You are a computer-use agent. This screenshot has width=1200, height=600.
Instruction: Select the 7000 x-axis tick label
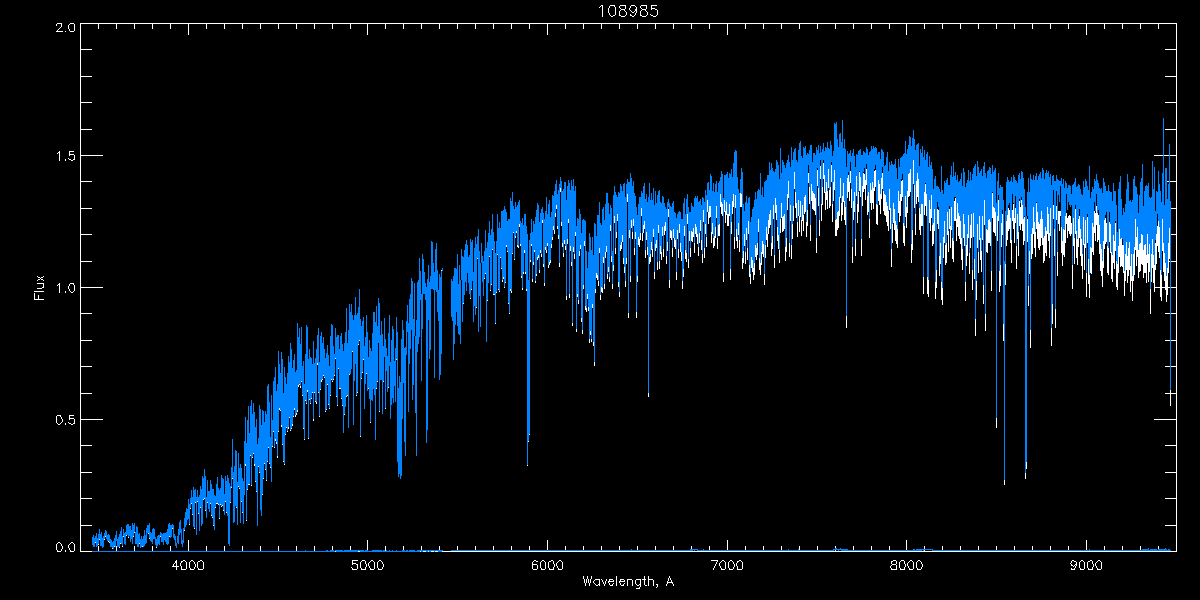727,565
